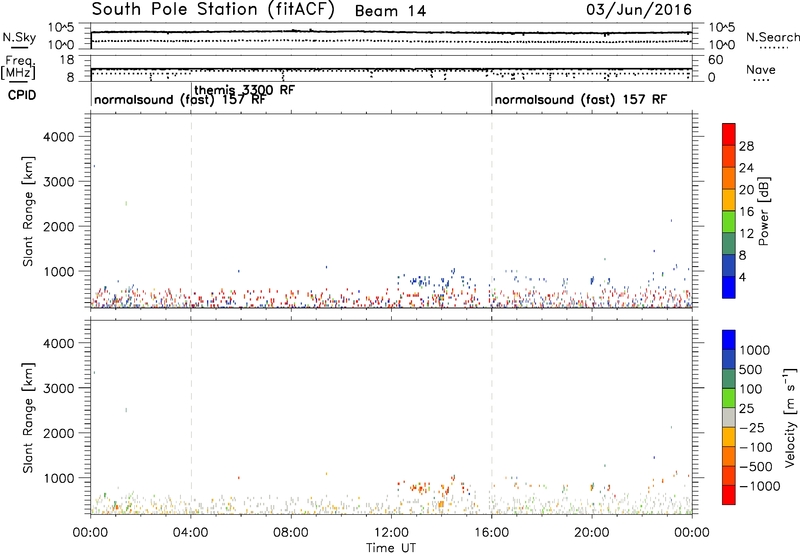Click the date '03/Jun/2016'

[639, 10]
